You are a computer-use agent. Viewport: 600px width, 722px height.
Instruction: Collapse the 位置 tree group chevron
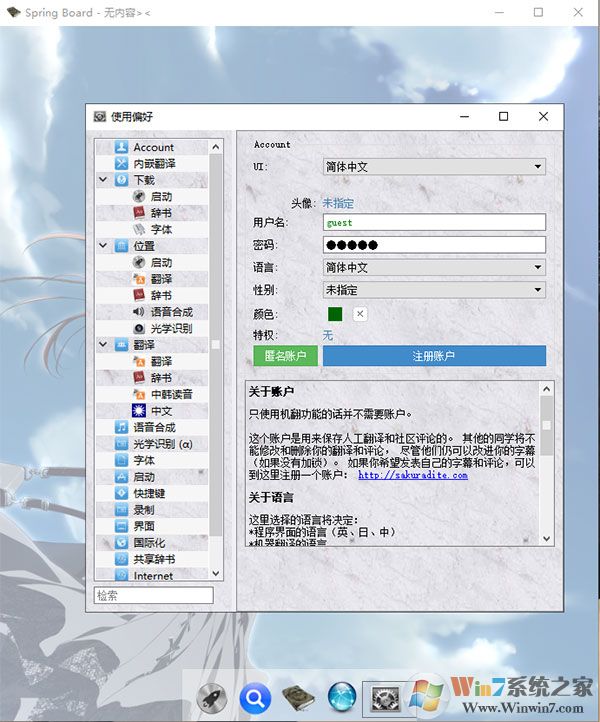[x=103, y=245]
